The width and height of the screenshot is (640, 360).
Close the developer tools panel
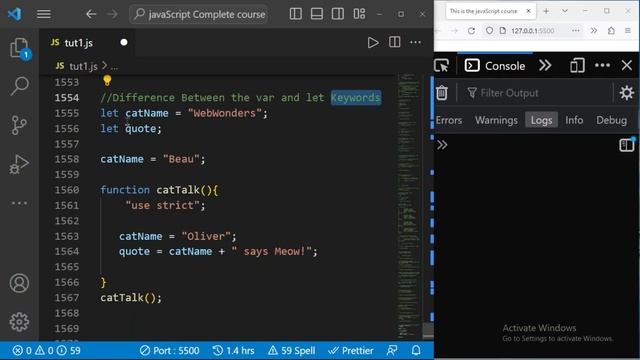click(627, 65)
